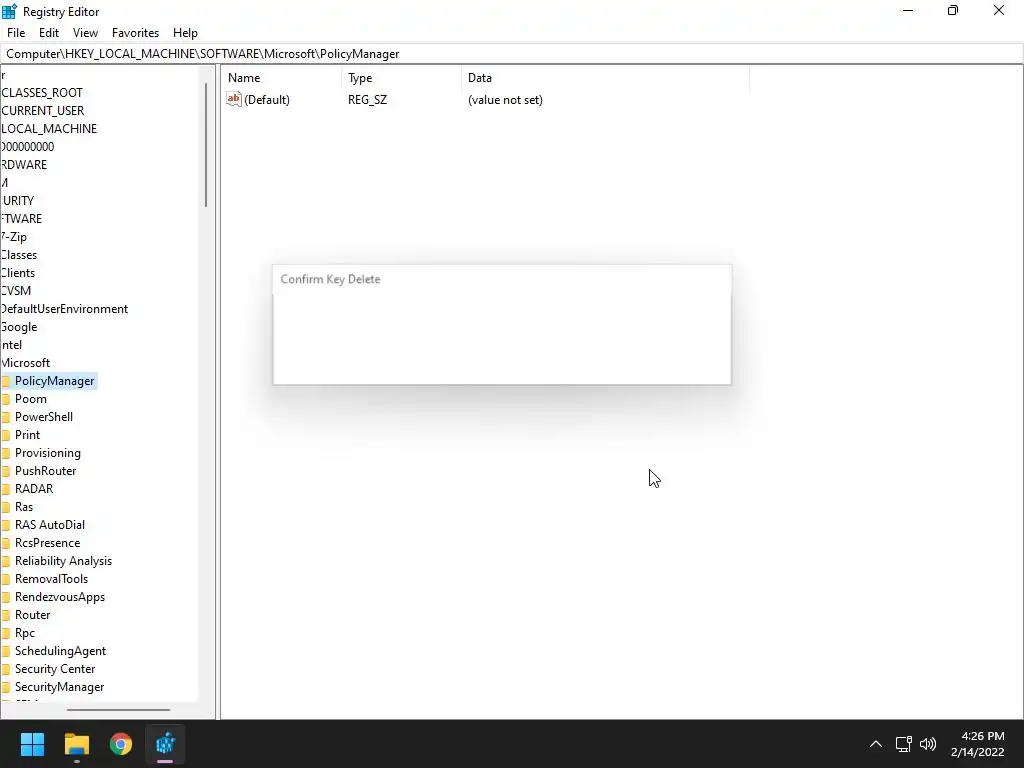The image size is (1024, 768).
Task: Open the volume tray icon
Action: [x=927, y=744]
